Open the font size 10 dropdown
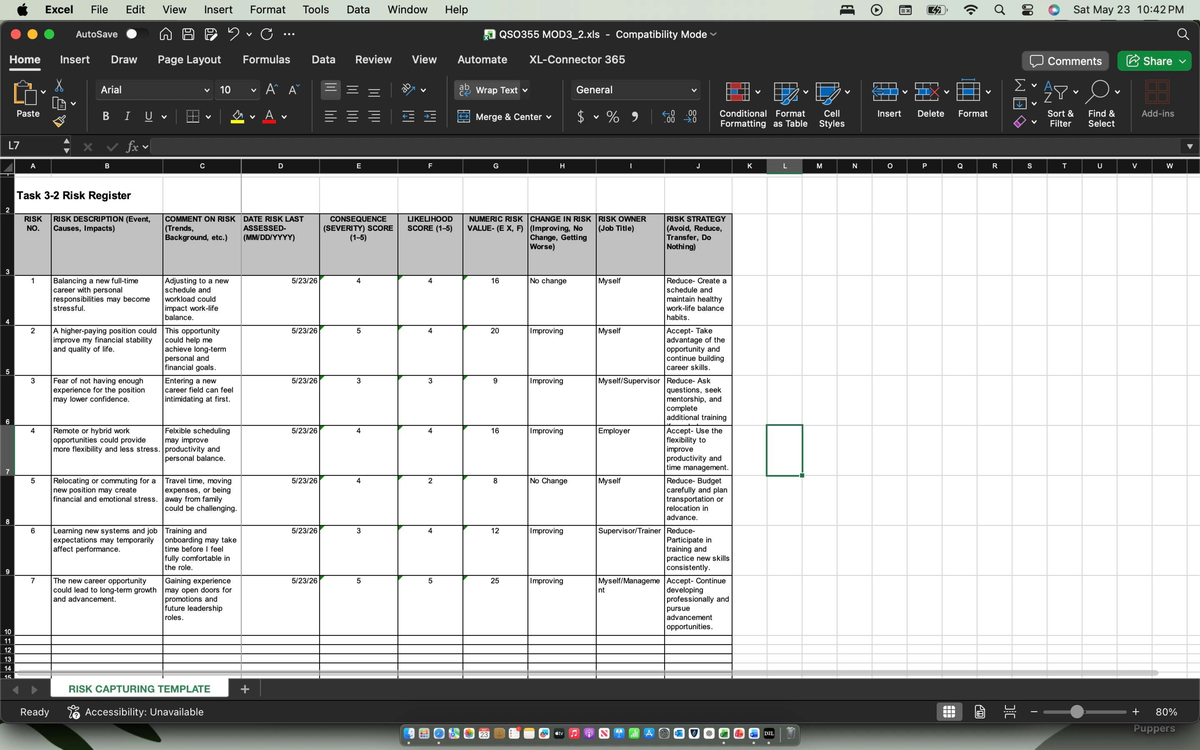1200x750 pixels. tap(254, 90)
